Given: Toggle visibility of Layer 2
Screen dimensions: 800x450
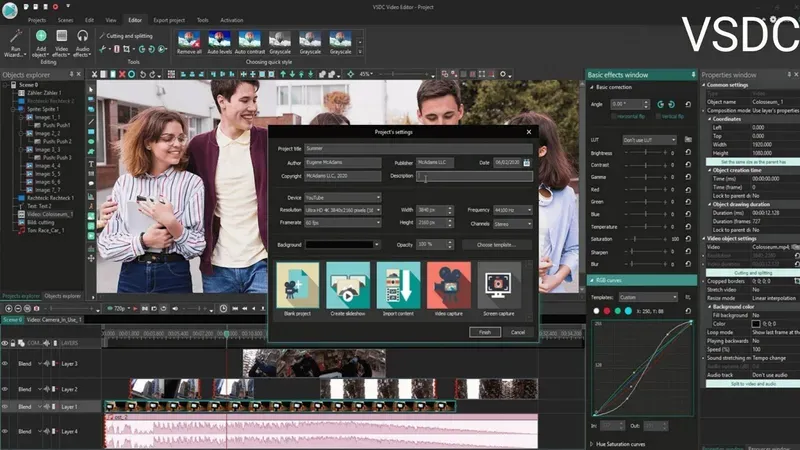Looking at the screenshot, I should pos(5,389).
